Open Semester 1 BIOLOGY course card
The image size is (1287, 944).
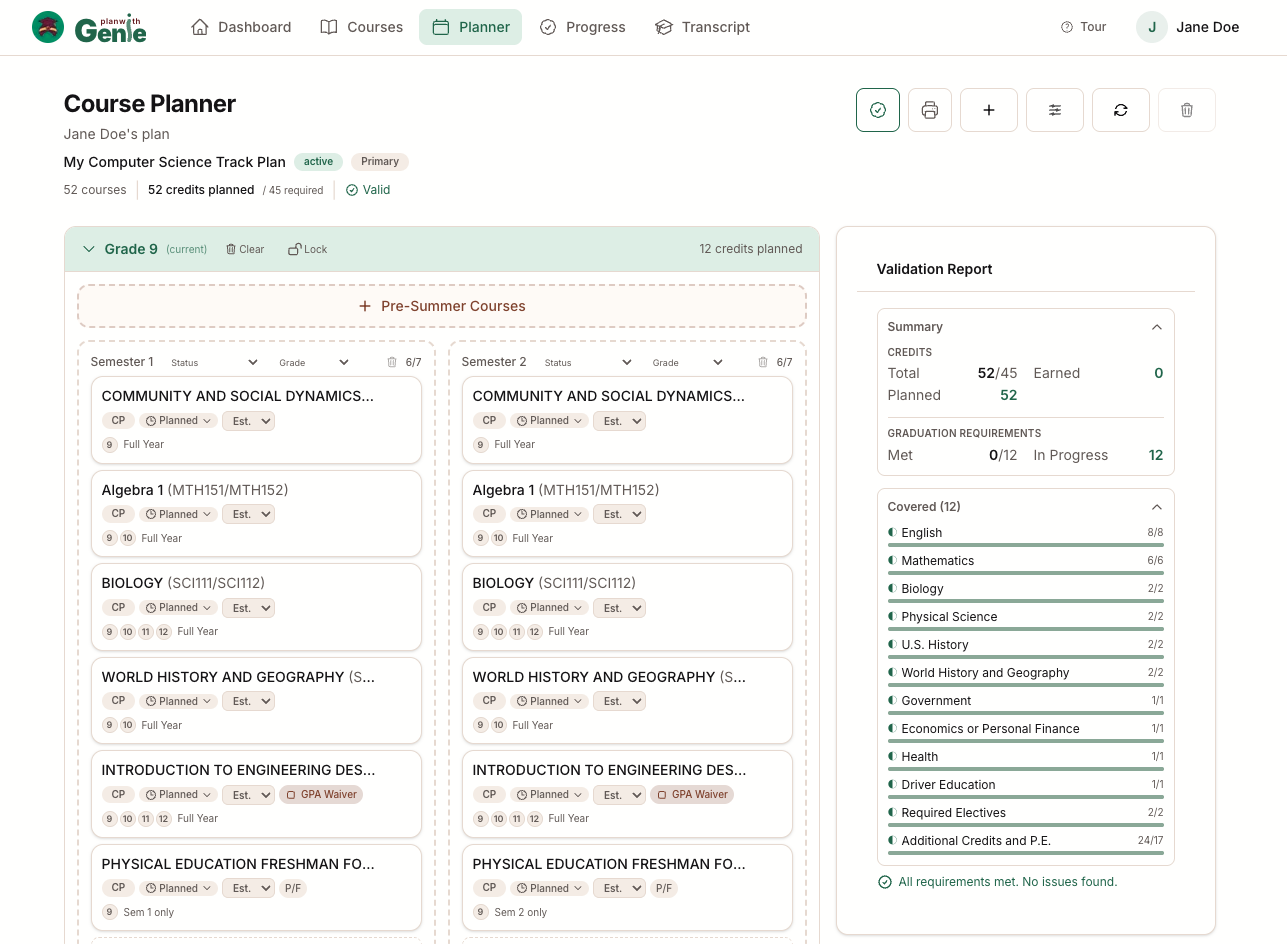pyautogui.click(x=256, y=607)
